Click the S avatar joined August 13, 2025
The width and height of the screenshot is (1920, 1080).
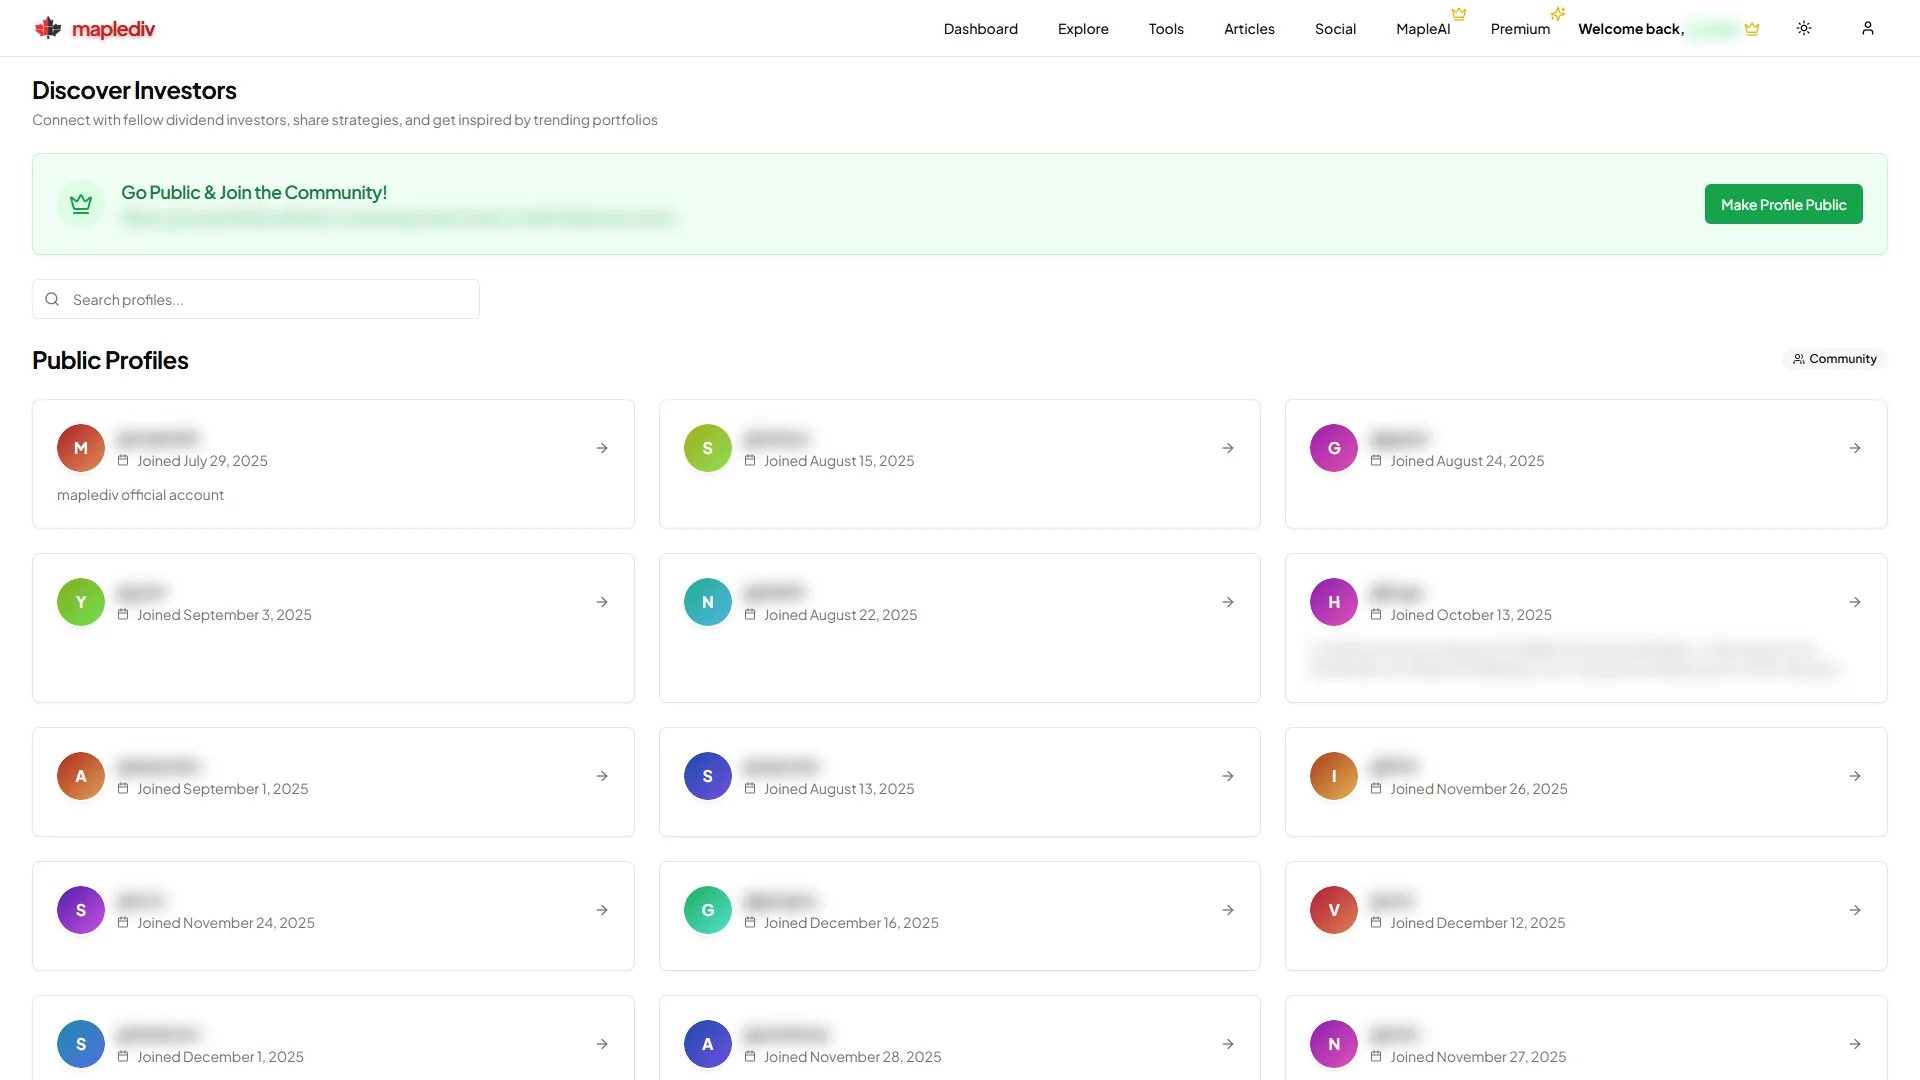[708, 776]
